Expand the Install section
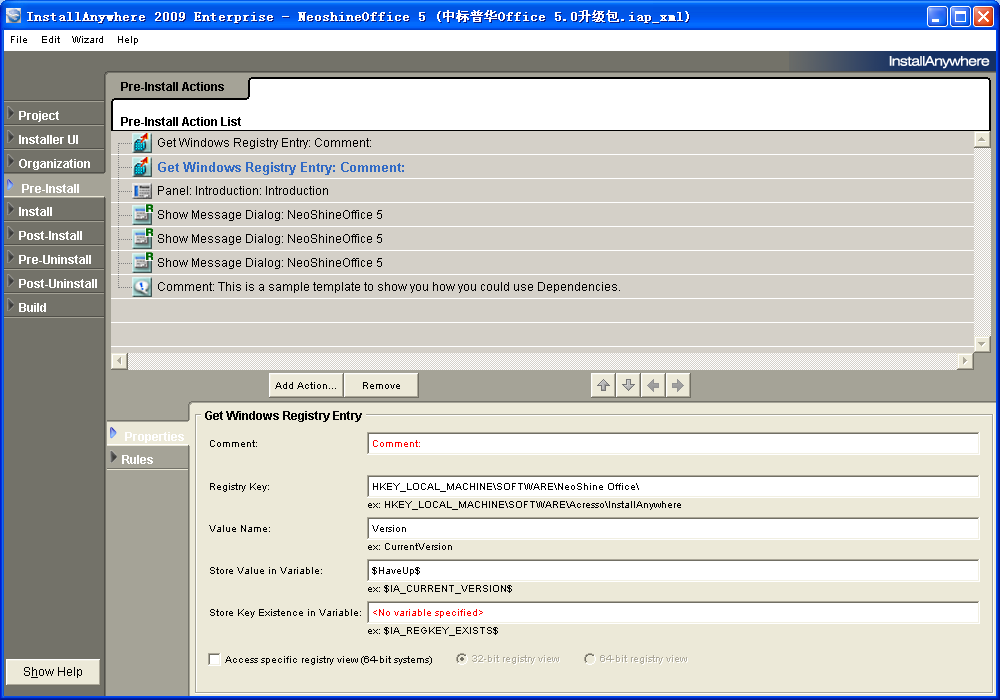Image resolution: width=1000 pixels, height=700 pixels. coord(54,211)
